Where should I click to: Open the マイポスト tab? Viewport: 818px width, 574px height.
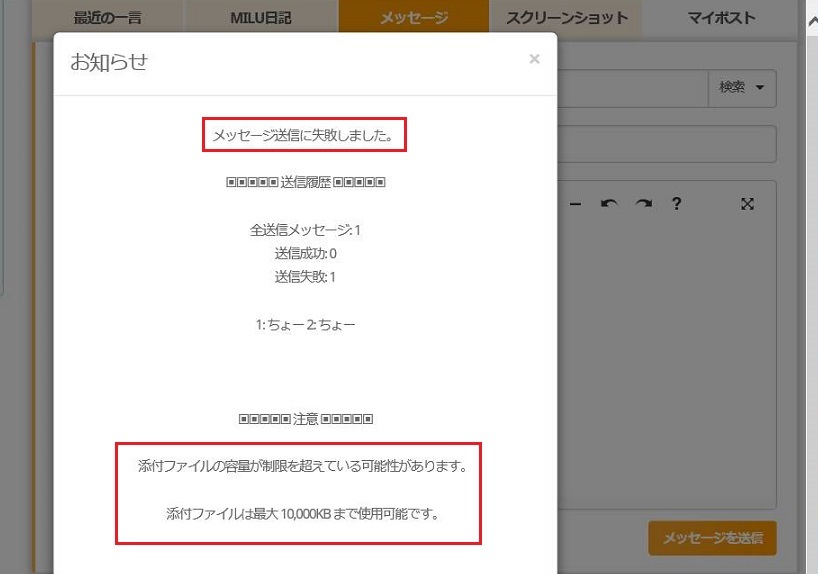[x=721, y=18]
